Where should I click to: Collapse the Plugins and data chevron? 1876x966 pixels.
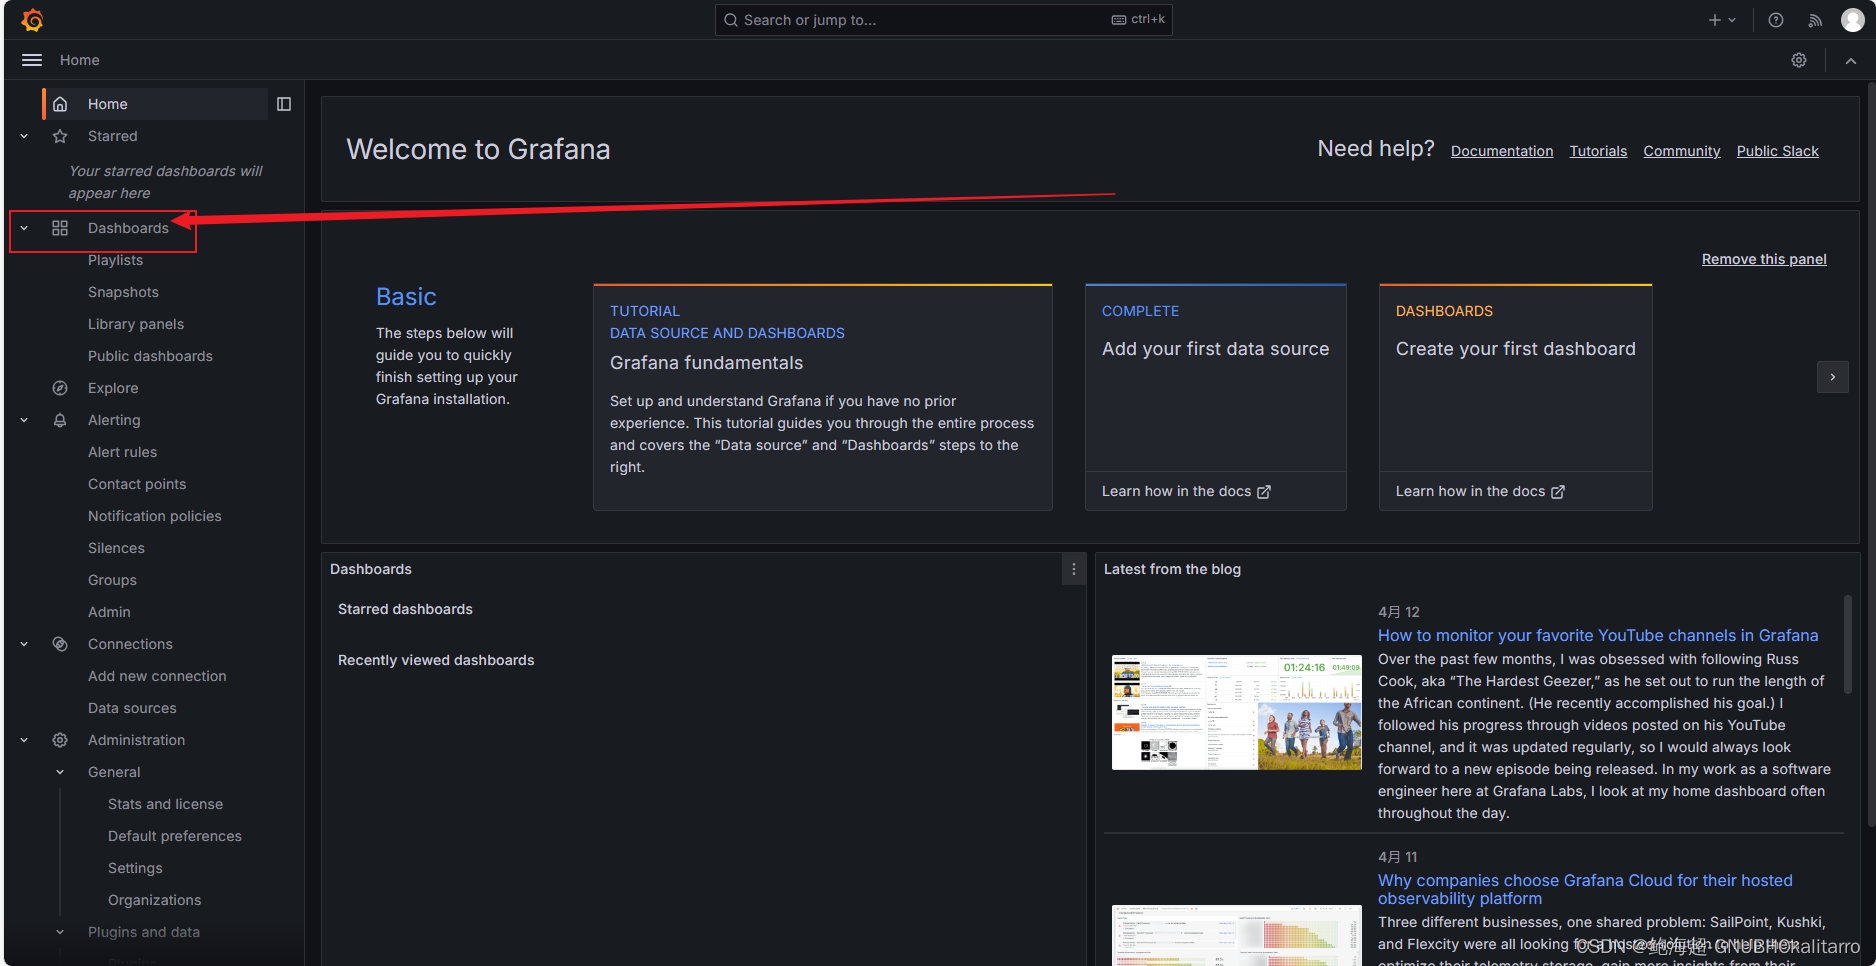tap(60, 932)
